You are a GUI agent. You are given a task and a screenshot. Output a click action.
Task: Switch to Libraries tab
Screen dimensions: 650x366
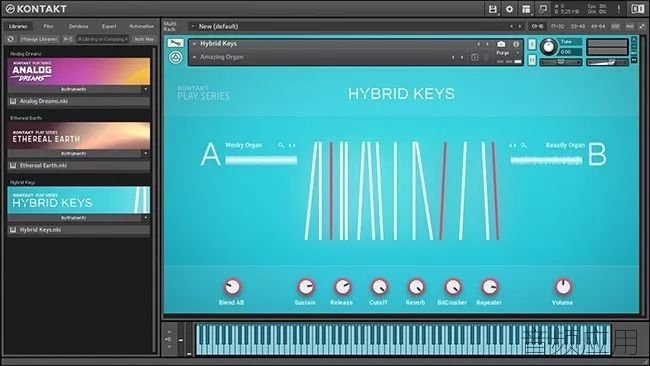click(x=18, y=26)
